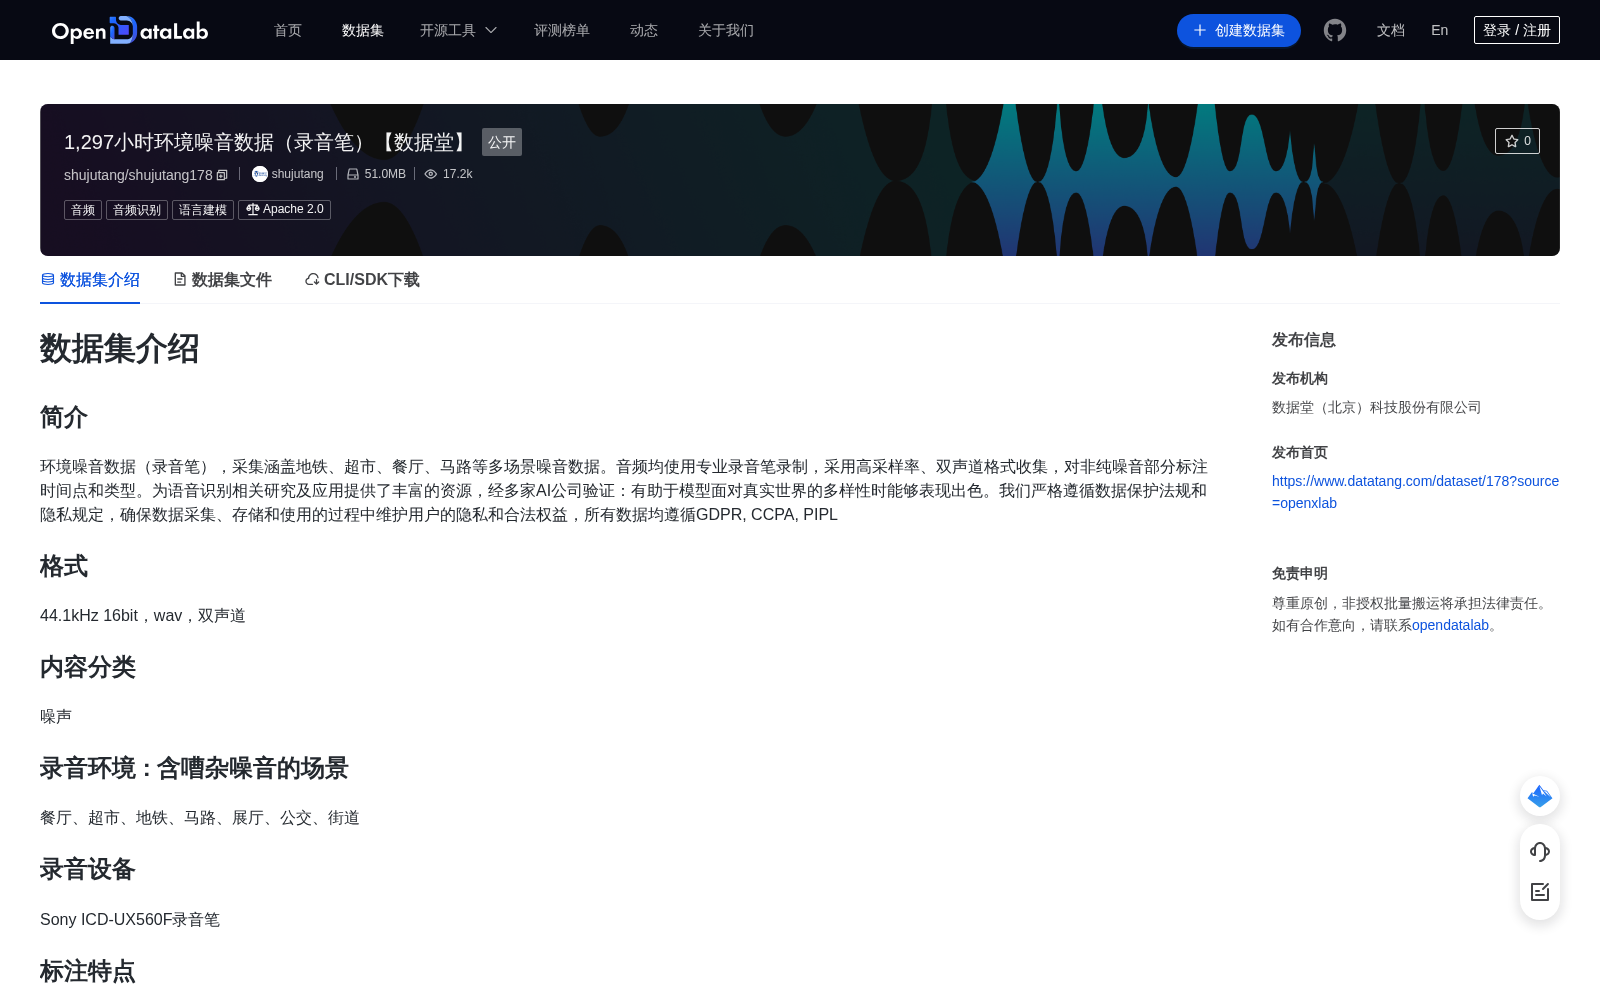Select the 数据集介绍 tab

pyautogui.click(x=90, y=280)
